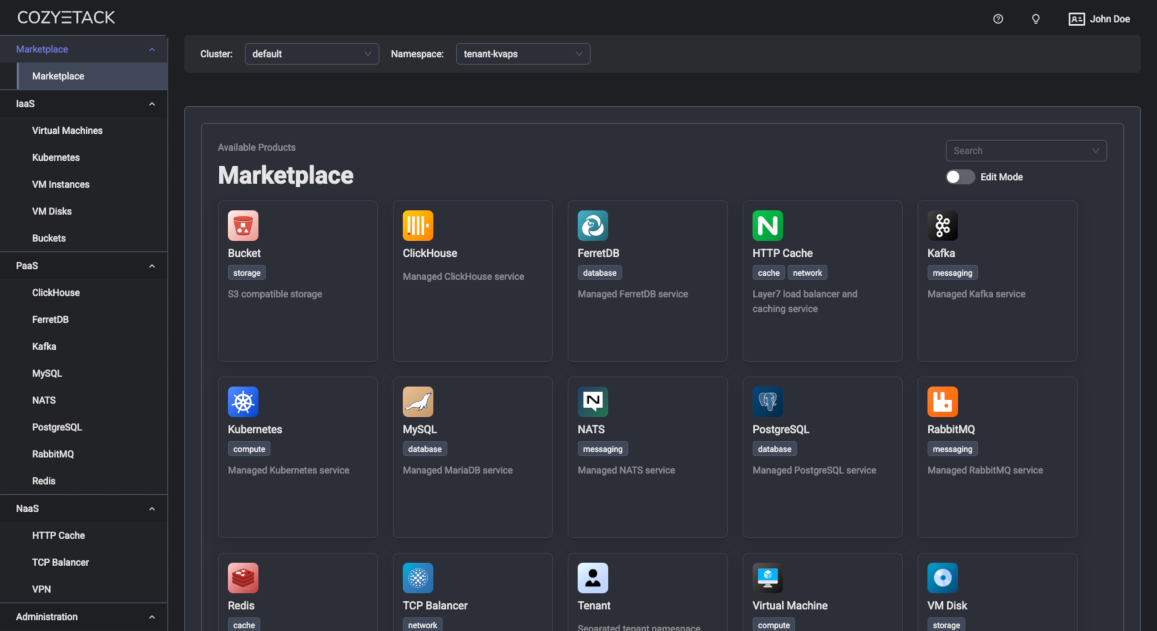The height and width of the screenshot is (631, 1157).
Task: Click the Cozystack logo
Action: click(66, 18)
